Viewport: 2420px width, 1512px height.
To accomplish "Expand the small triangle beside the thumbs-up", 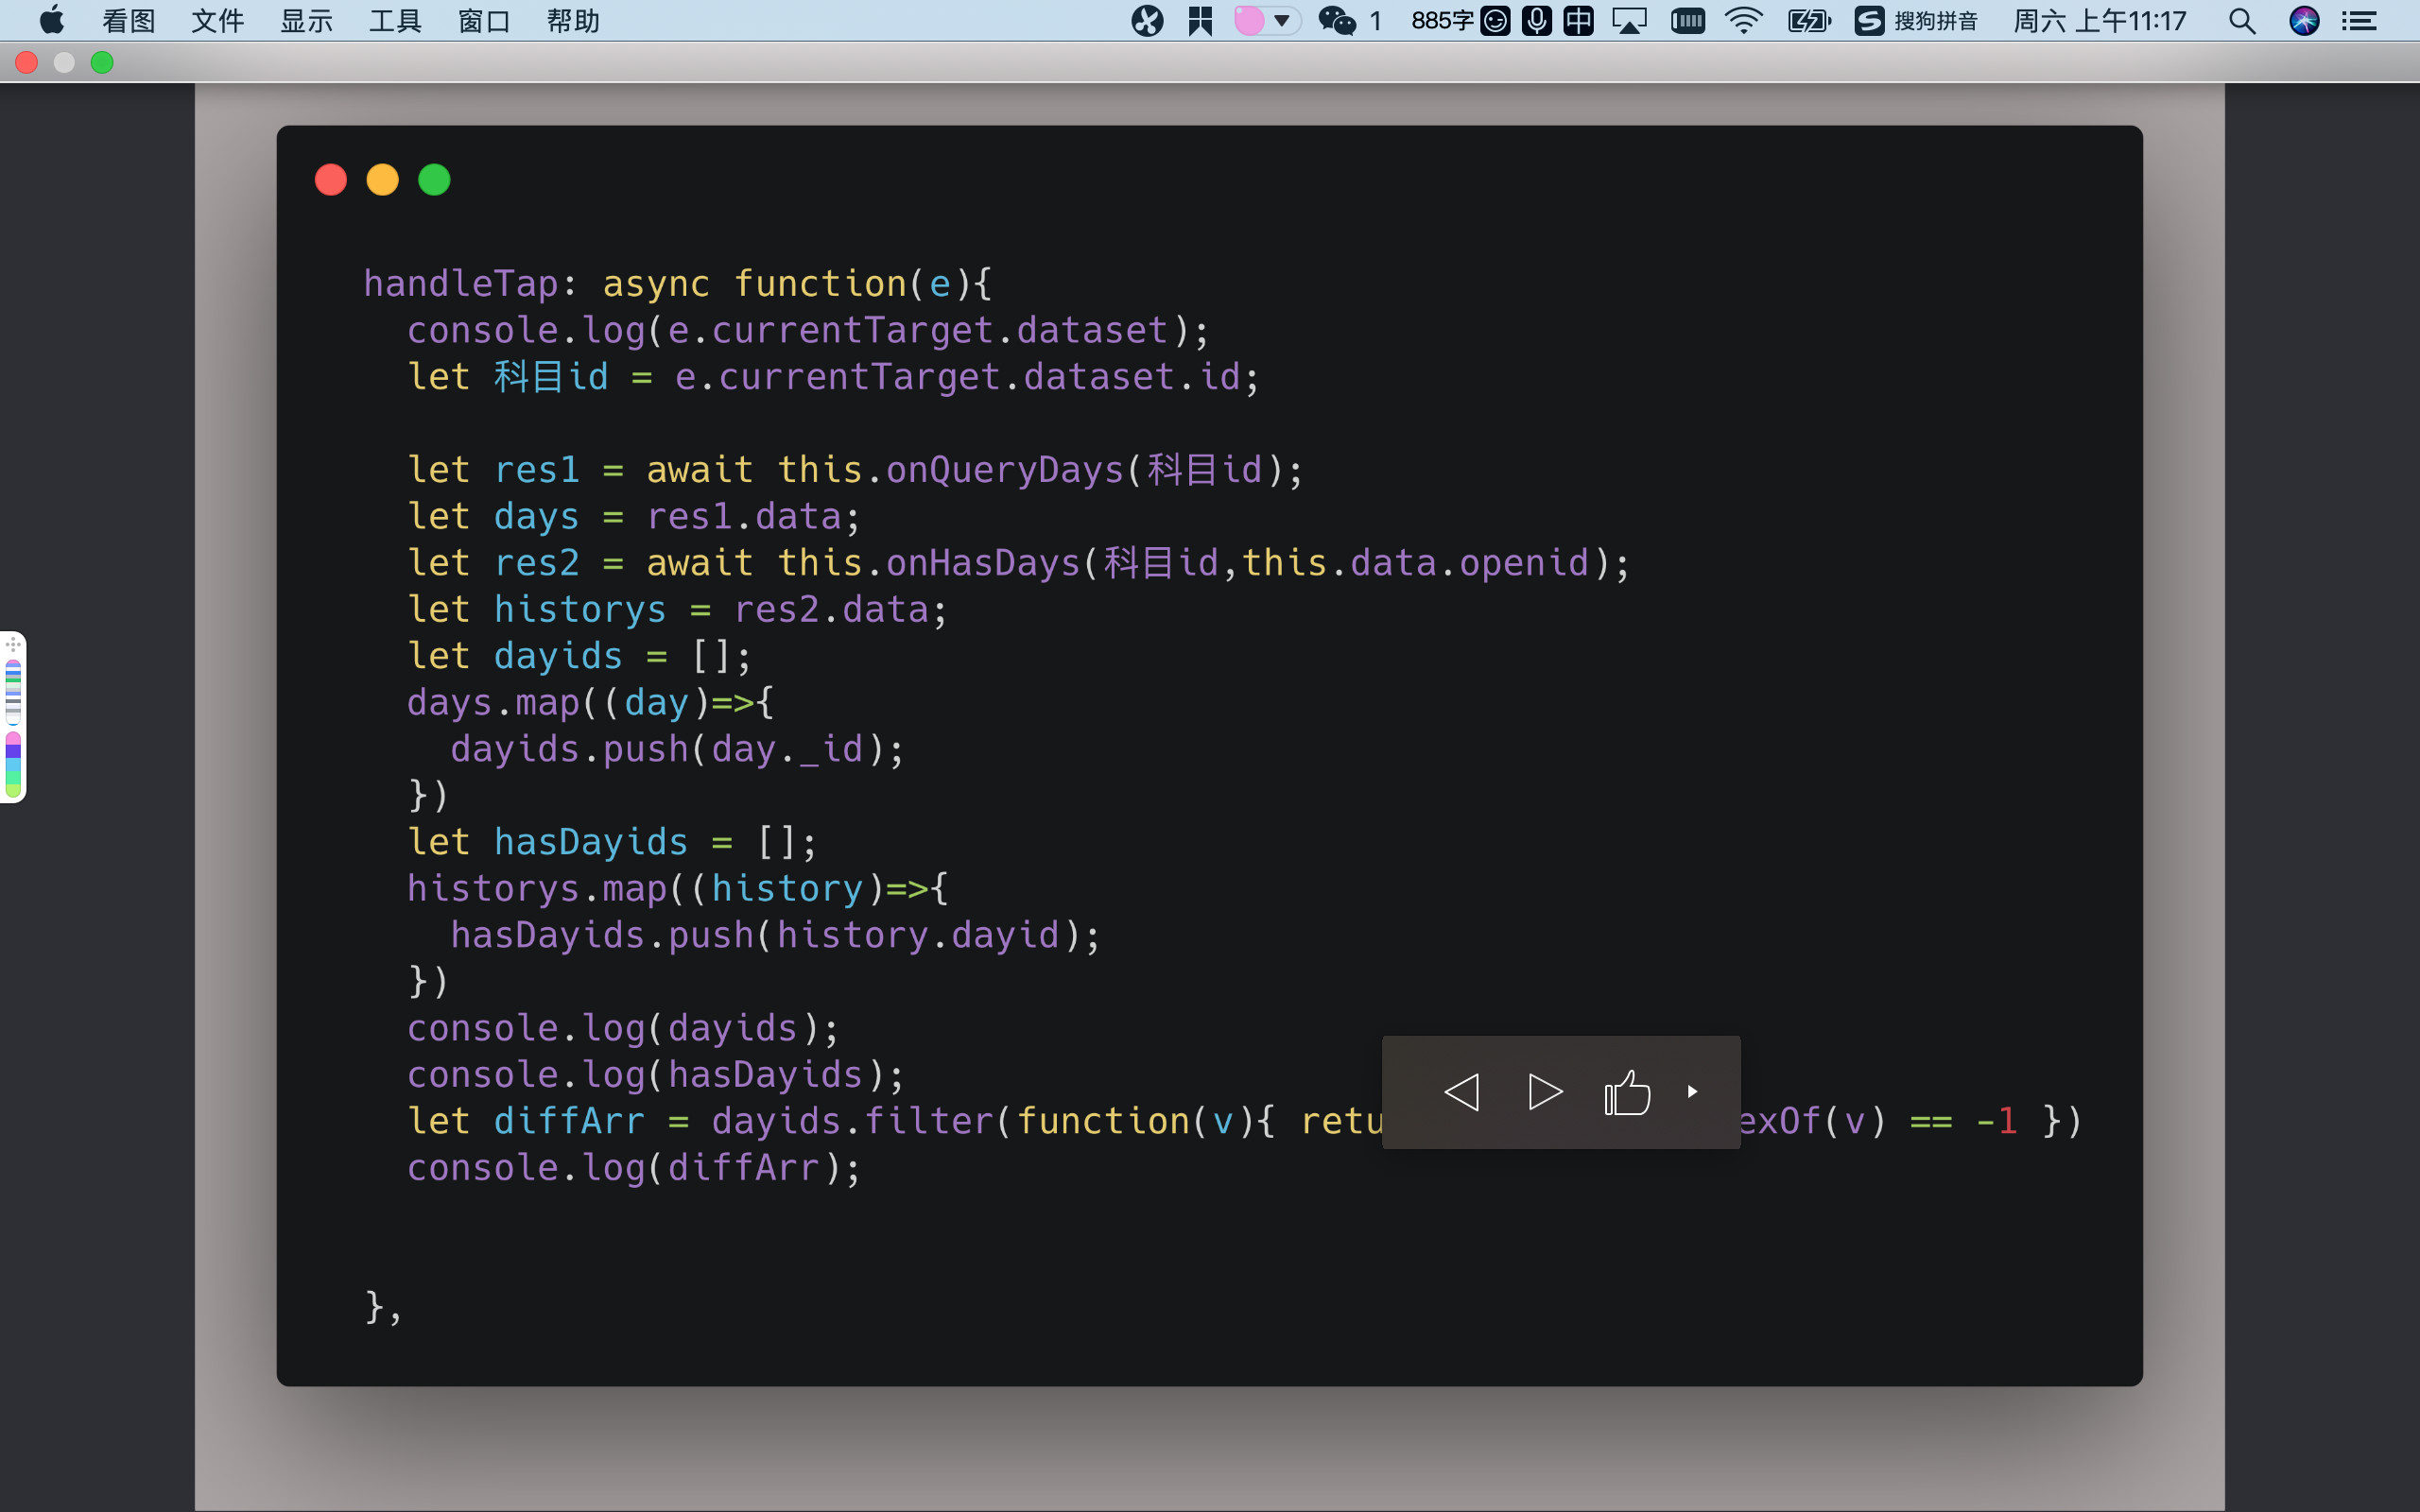I will [1692, 1092].
